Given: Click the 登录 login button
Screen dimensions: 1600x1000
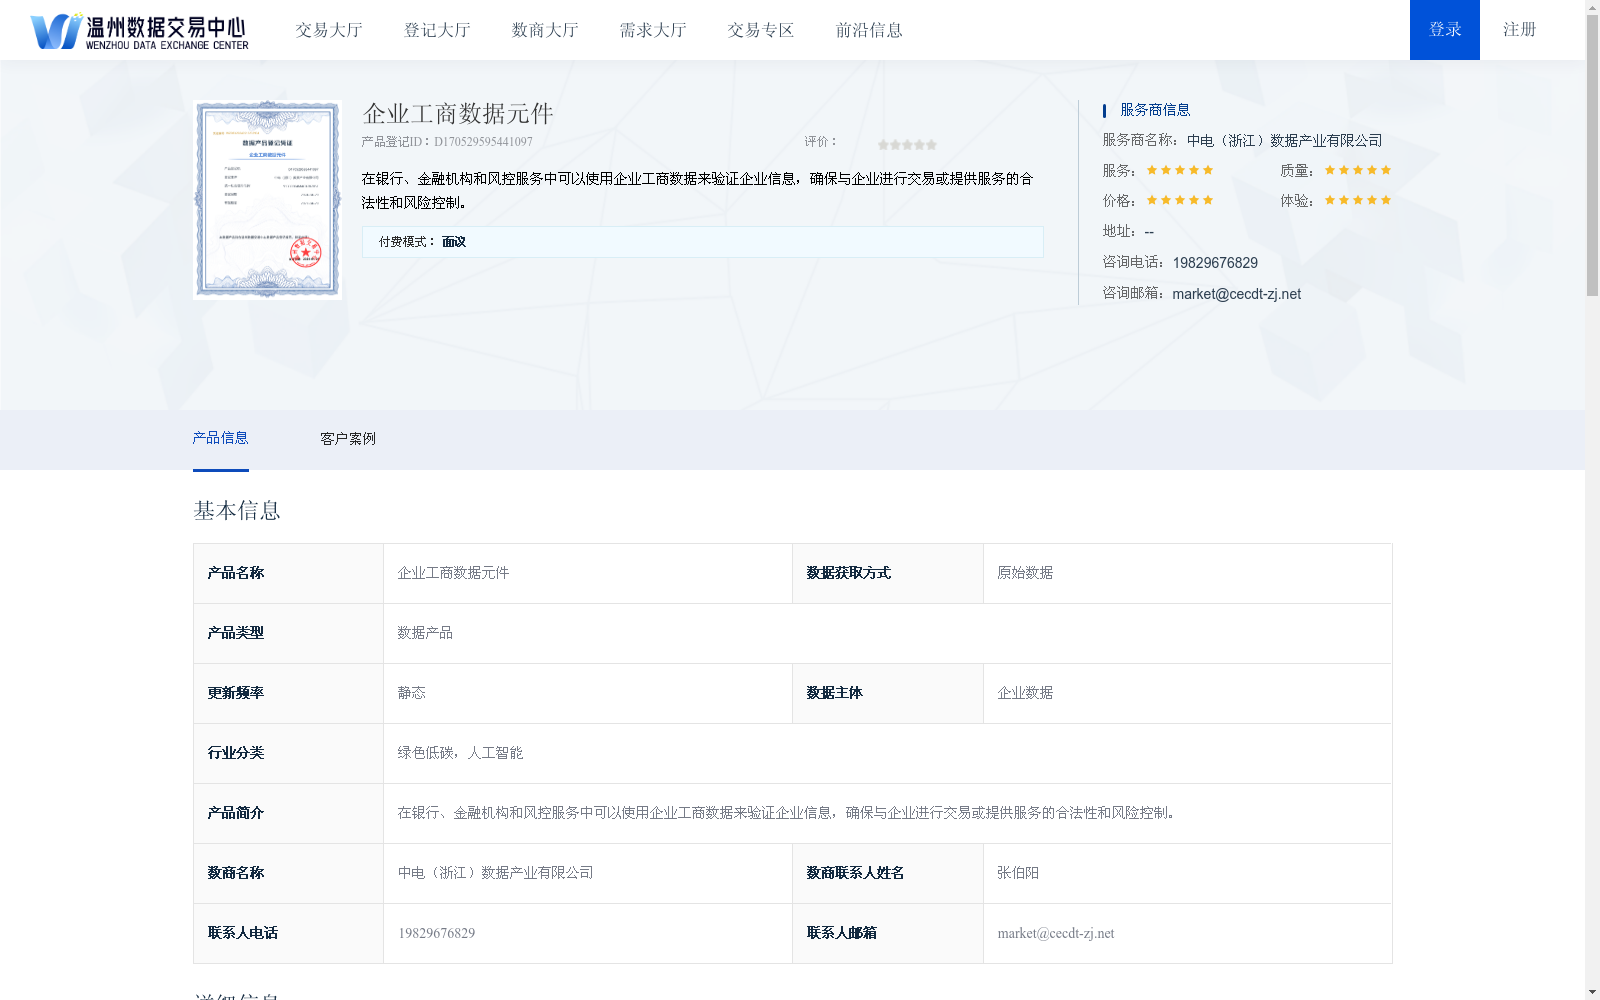Looking at the screenshot, I should (x=1445, y=30).
